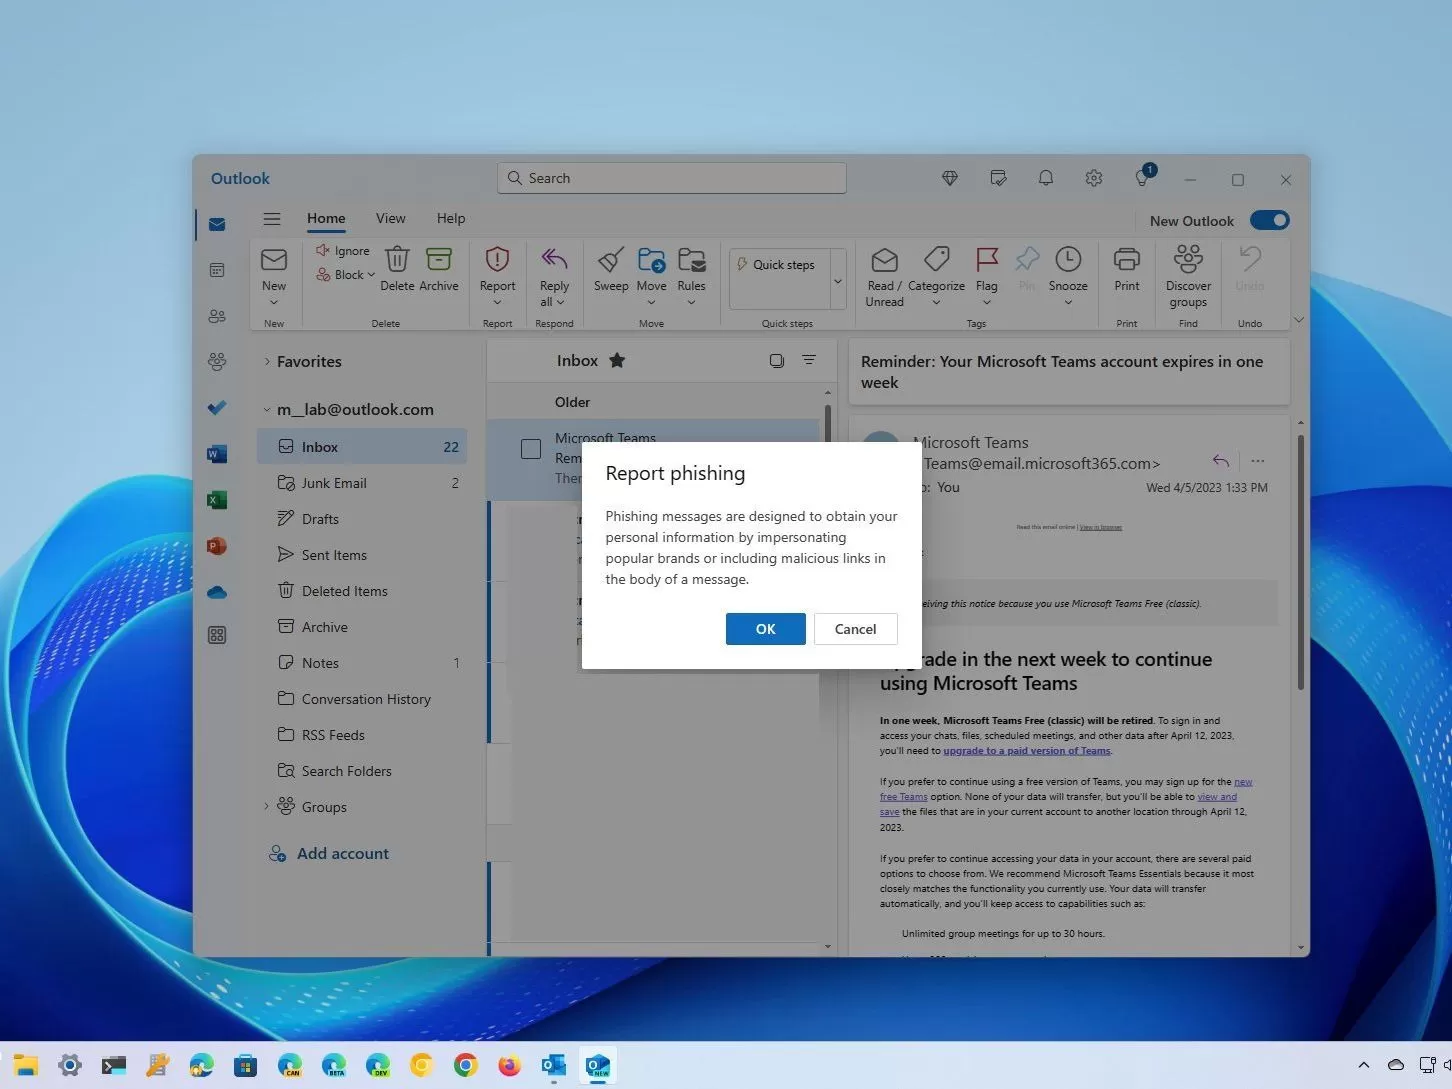Image resolution: width=1452 pixels, height=1089 pixels.
Task: Toggle select-all messages icon in Inbox header
Action: pyautogui.click(x=776, y=360)
